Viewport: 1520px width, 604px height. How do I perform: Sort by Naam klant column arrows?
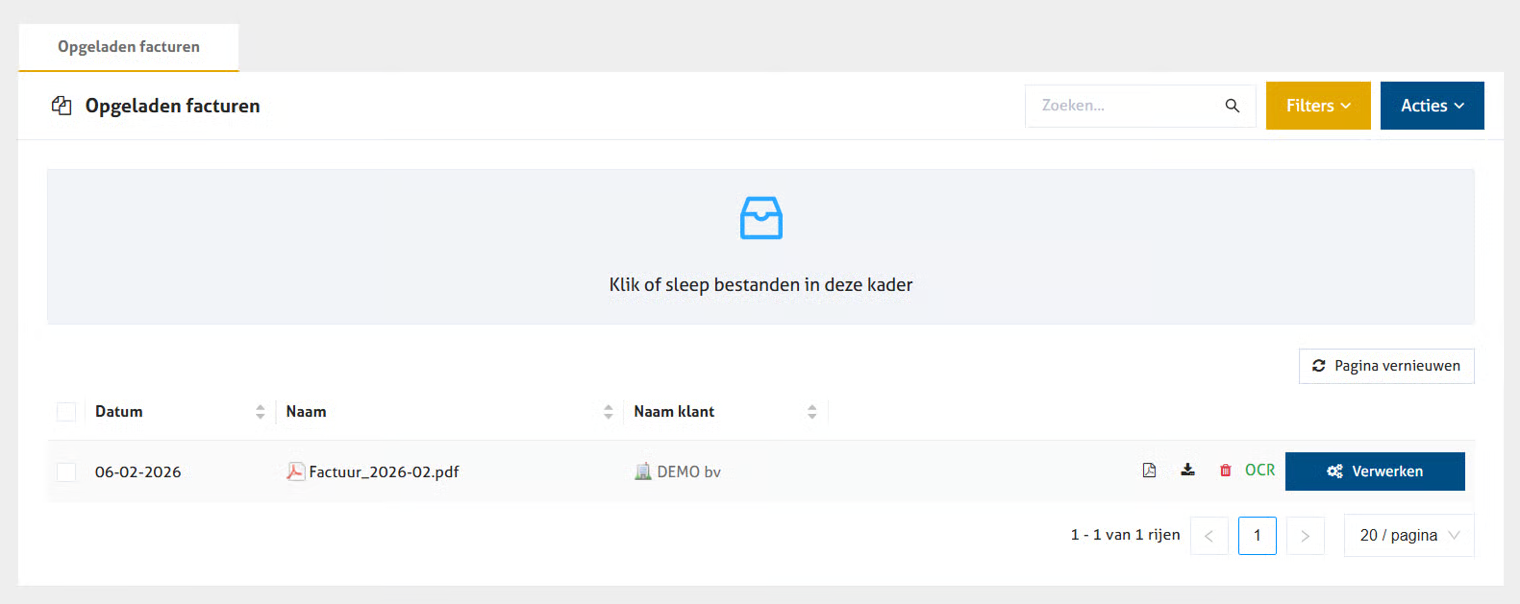pyautogui.click(x=812, y=412)
